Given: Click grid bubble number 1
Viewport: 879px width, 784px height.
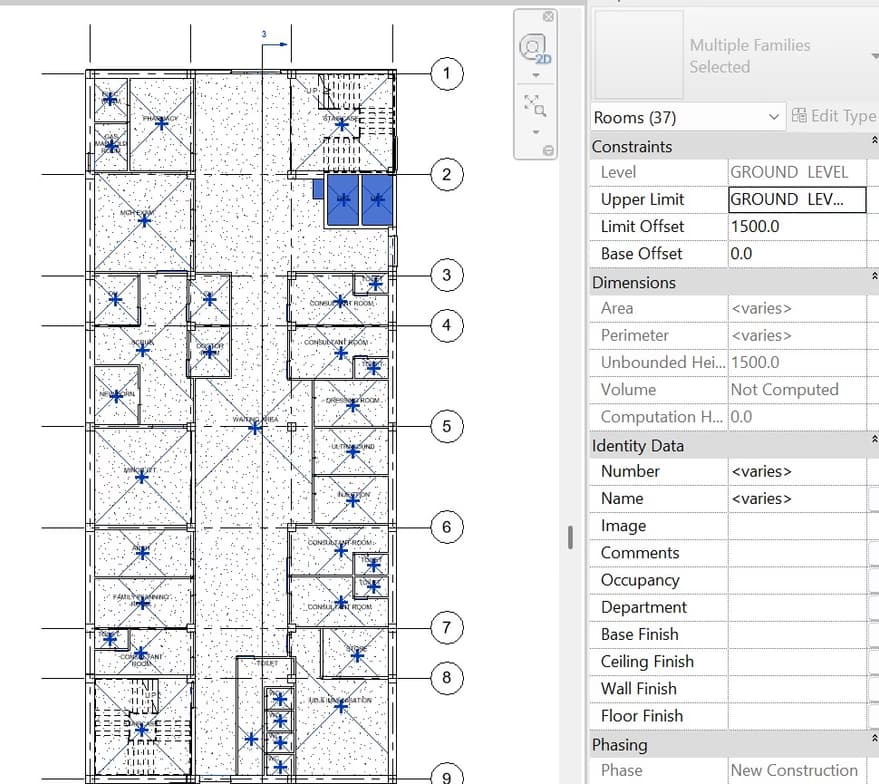Looking at the screenshot, I should 447,73.
